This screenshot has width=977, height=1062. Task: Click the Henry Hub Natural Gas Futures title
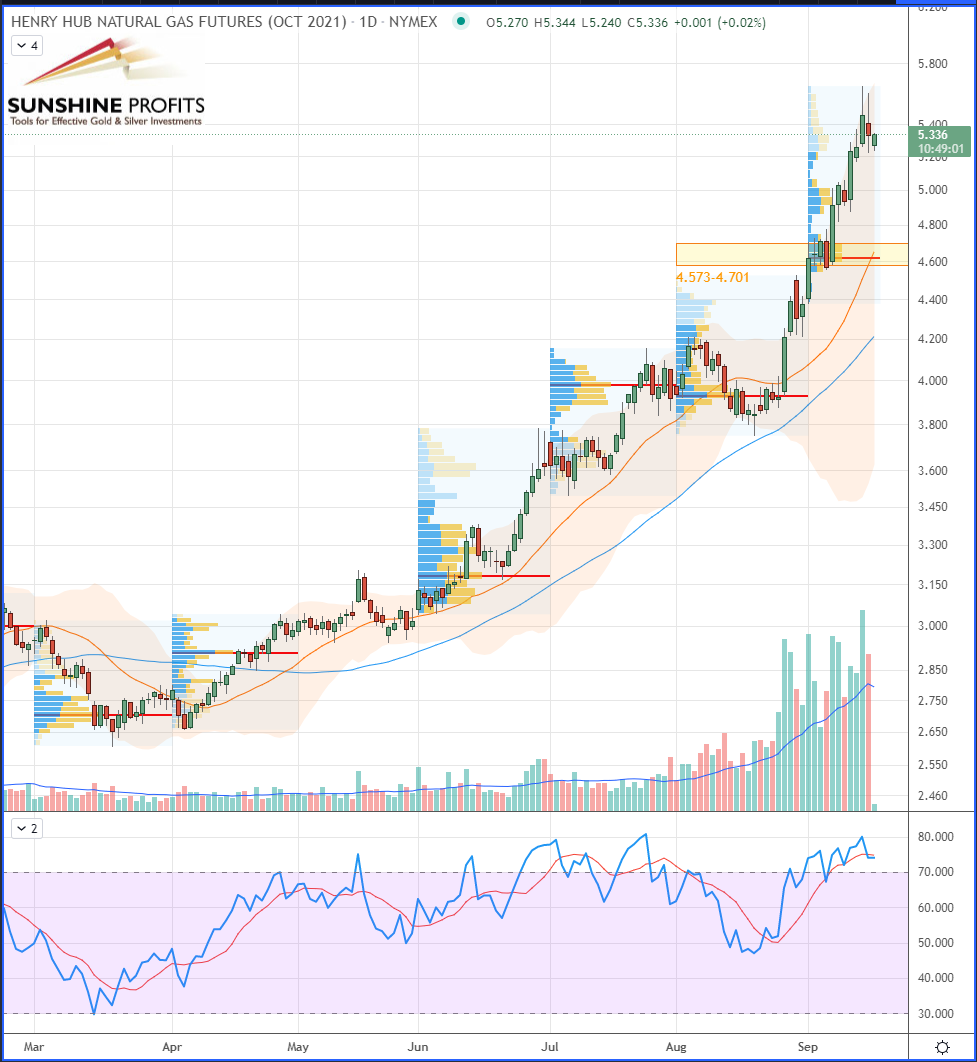click(224, 22)
